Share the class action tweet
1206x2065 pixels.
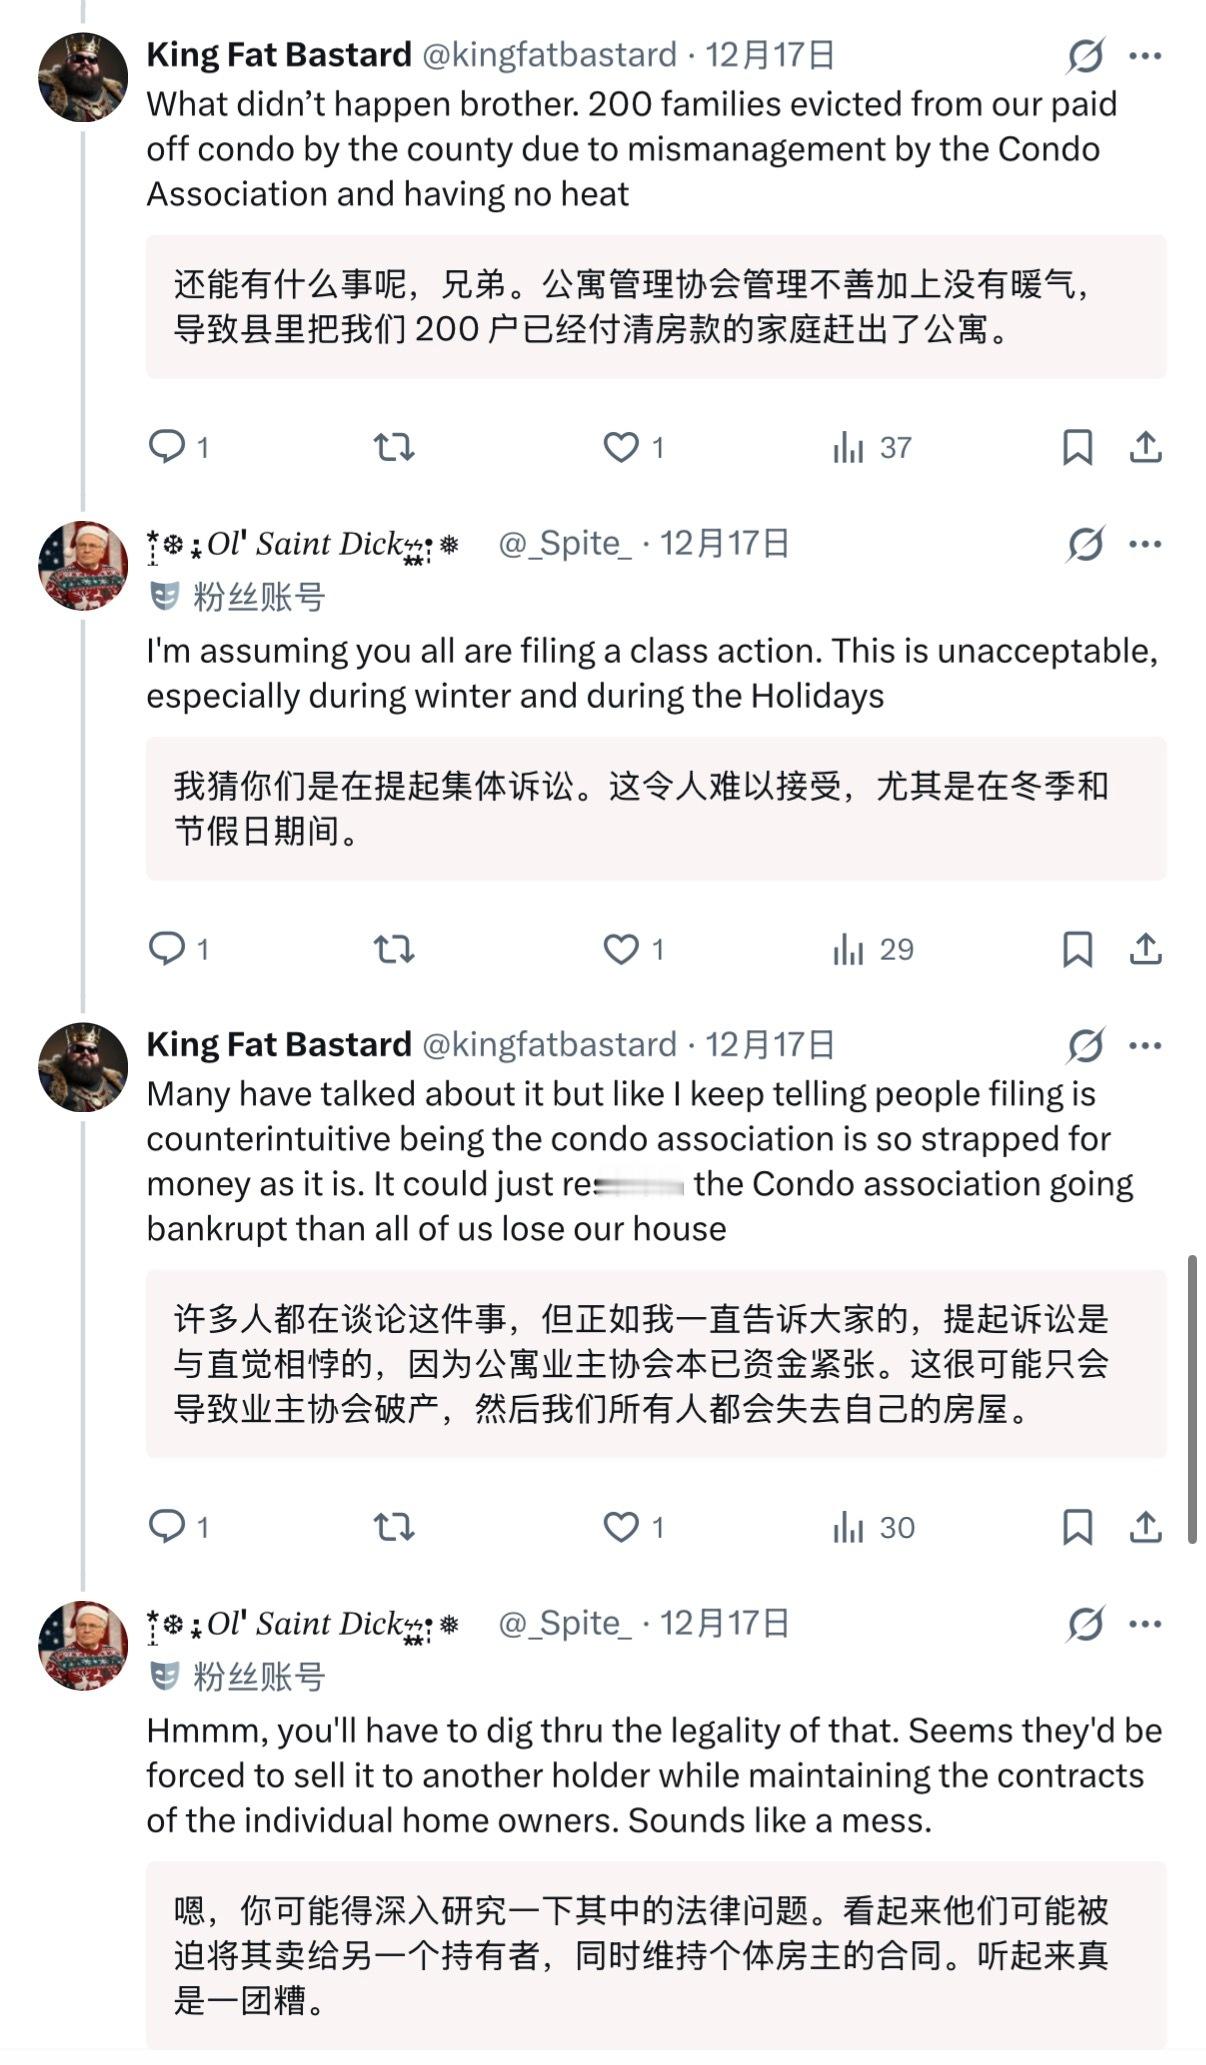[x=1145, y=948]
